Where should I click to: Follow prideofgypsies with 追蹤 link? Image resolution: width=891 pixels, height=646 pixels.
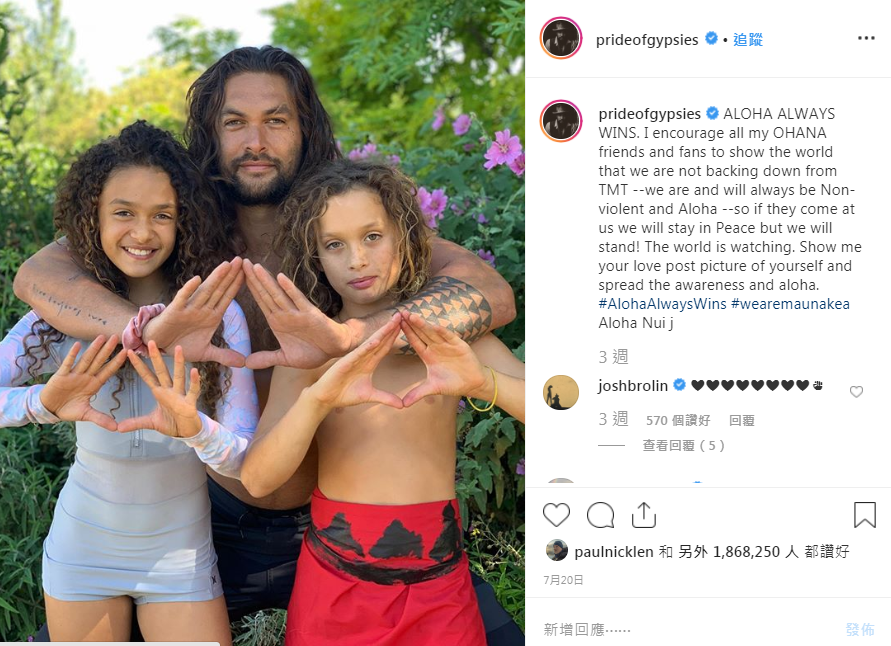(x=748, y=39)
